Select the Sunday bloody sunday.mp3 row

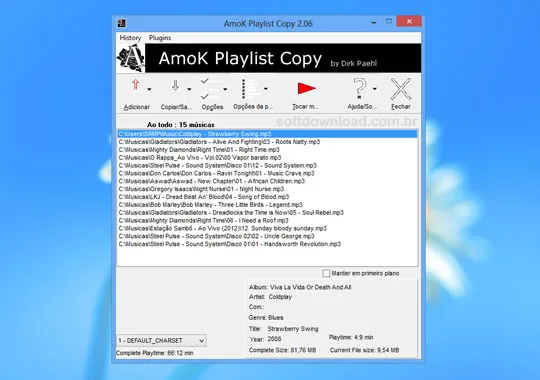267,228
